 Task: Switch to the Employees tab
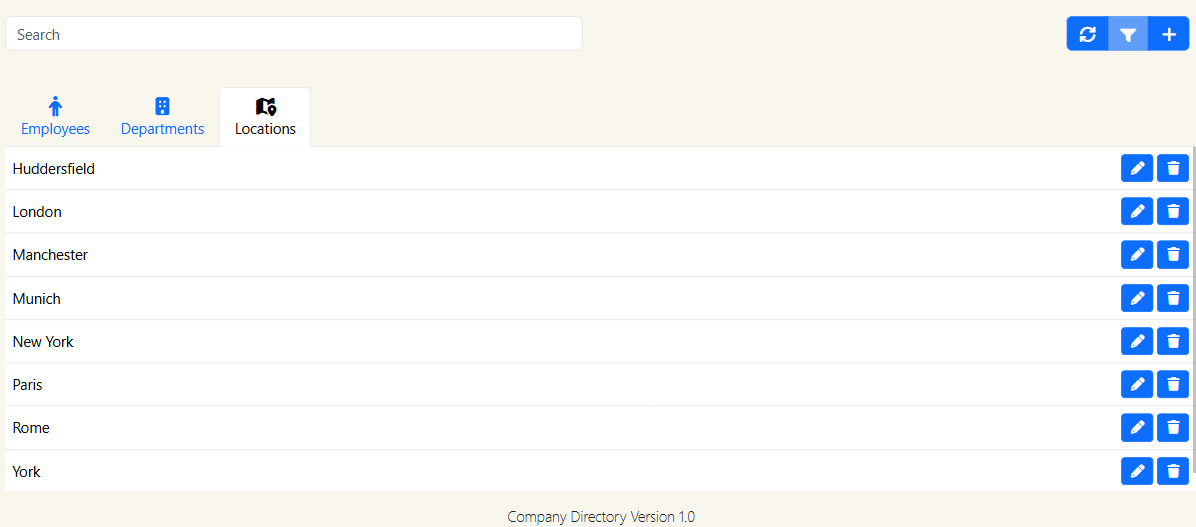point(56,117)
